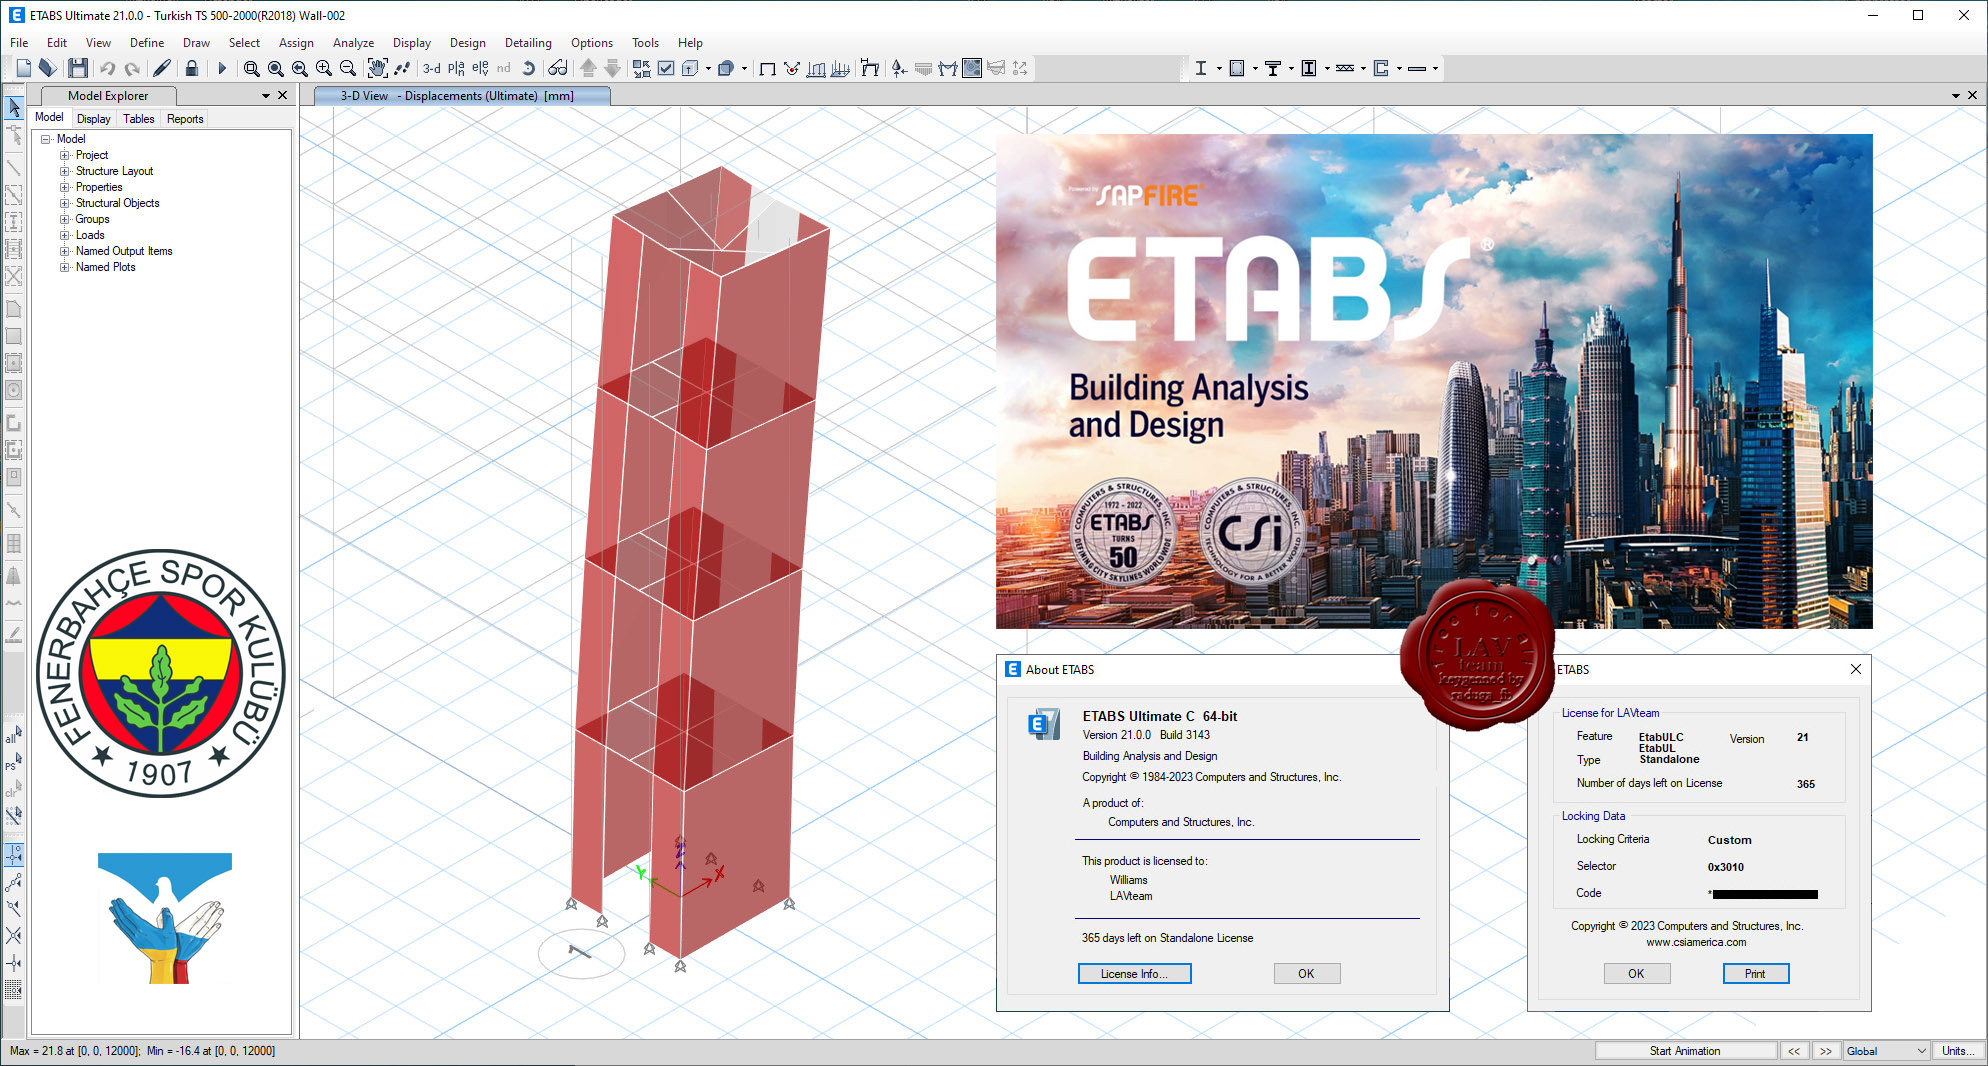Select the Named Plots tree item
Screen dimensions: 1988x1066
coord(105,267)
